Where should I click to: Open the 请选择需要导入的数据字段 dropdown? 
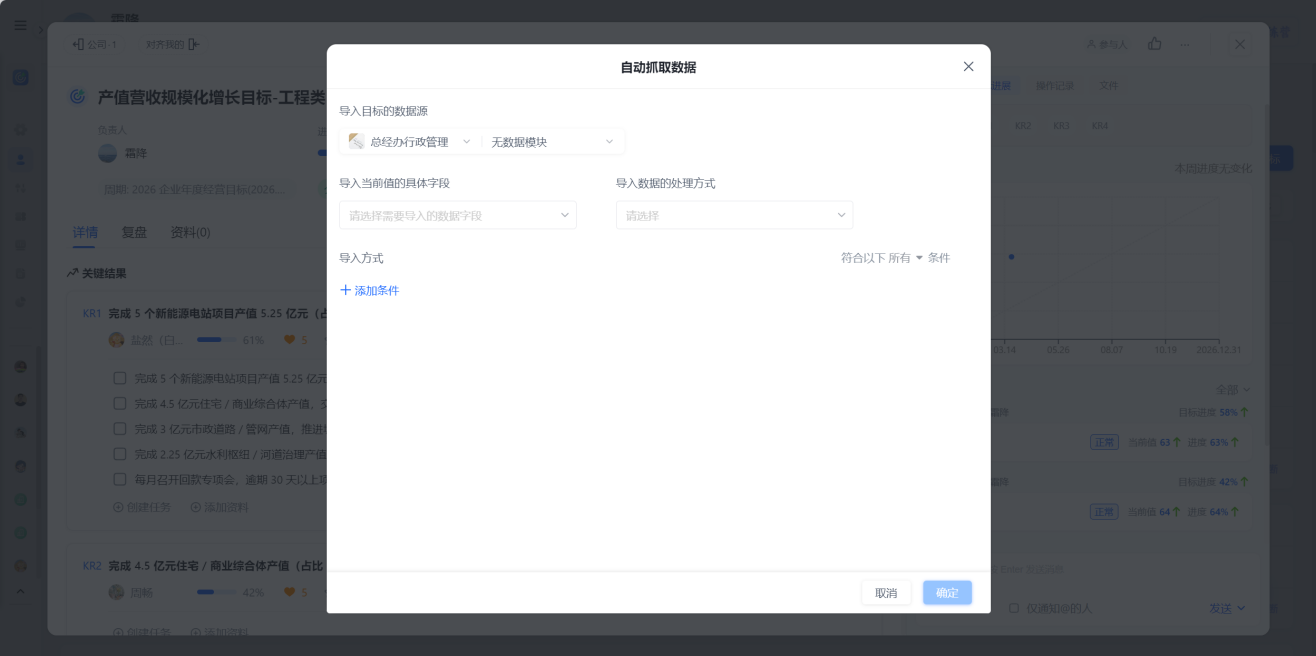[458, 215]
